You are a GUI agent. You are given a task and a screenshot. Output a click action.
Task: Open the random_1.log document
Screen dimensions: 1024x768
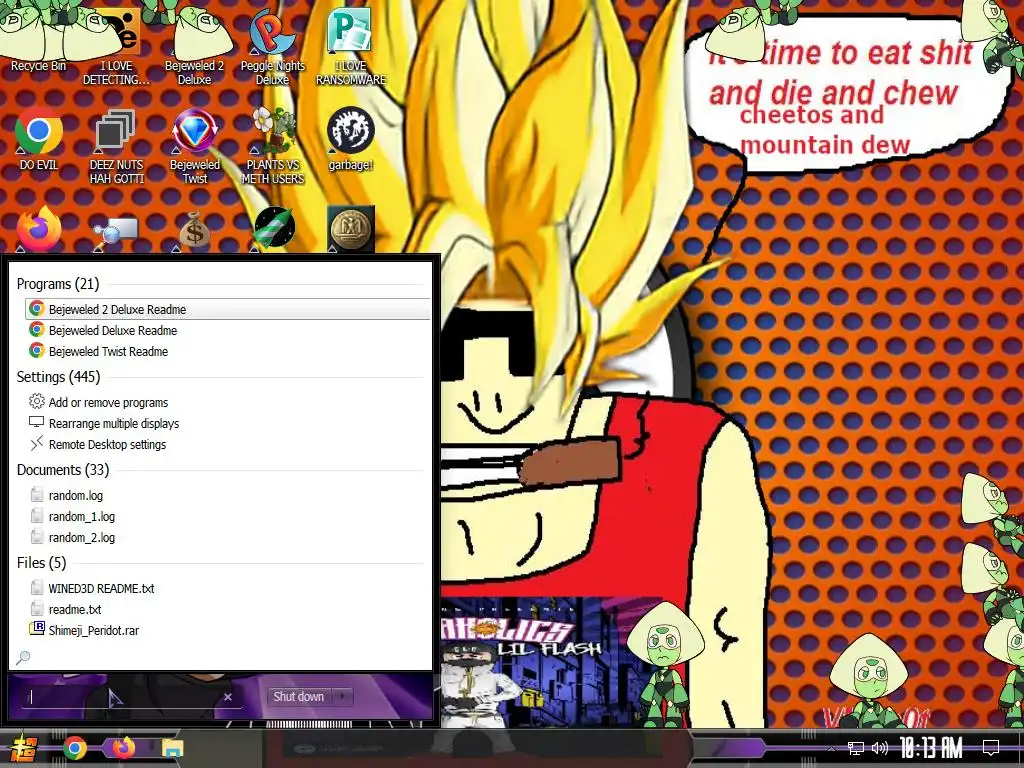(228, 516)
